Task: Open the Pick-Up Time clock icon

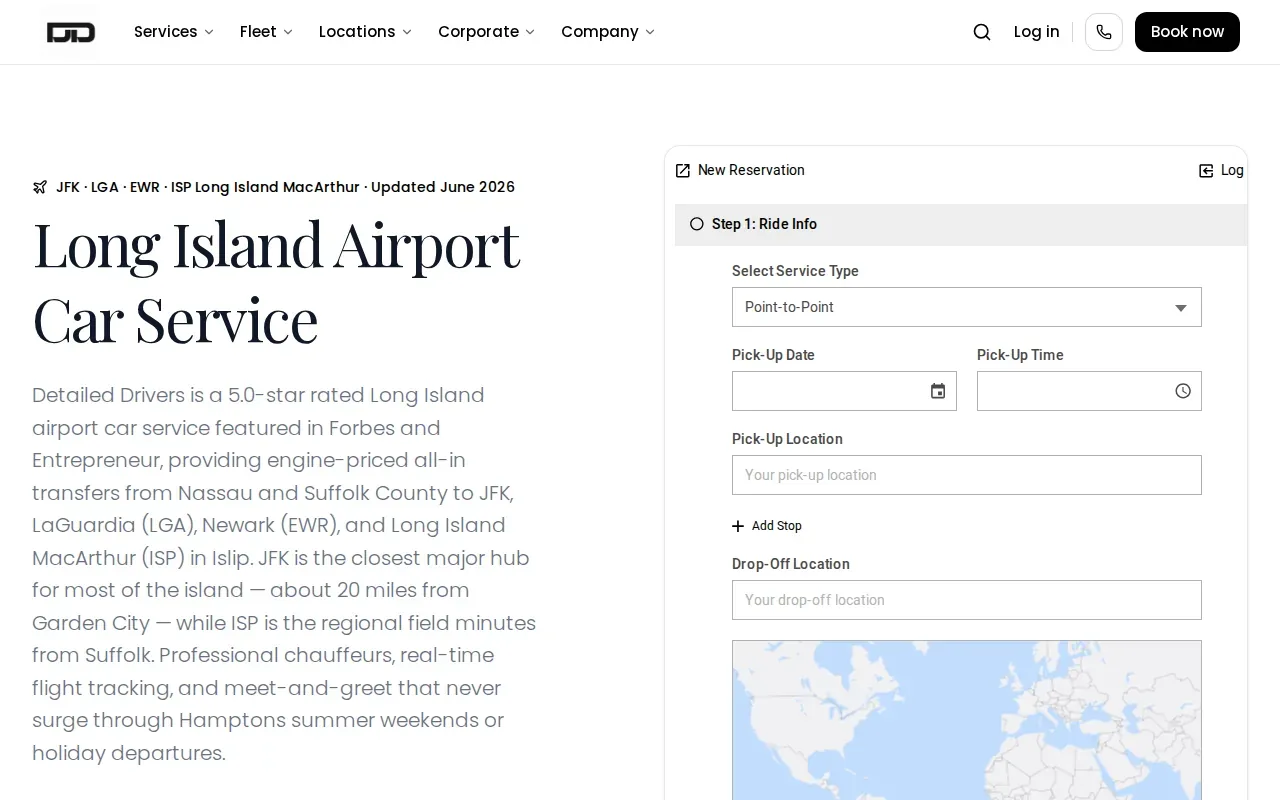Action: [1183, 391]
